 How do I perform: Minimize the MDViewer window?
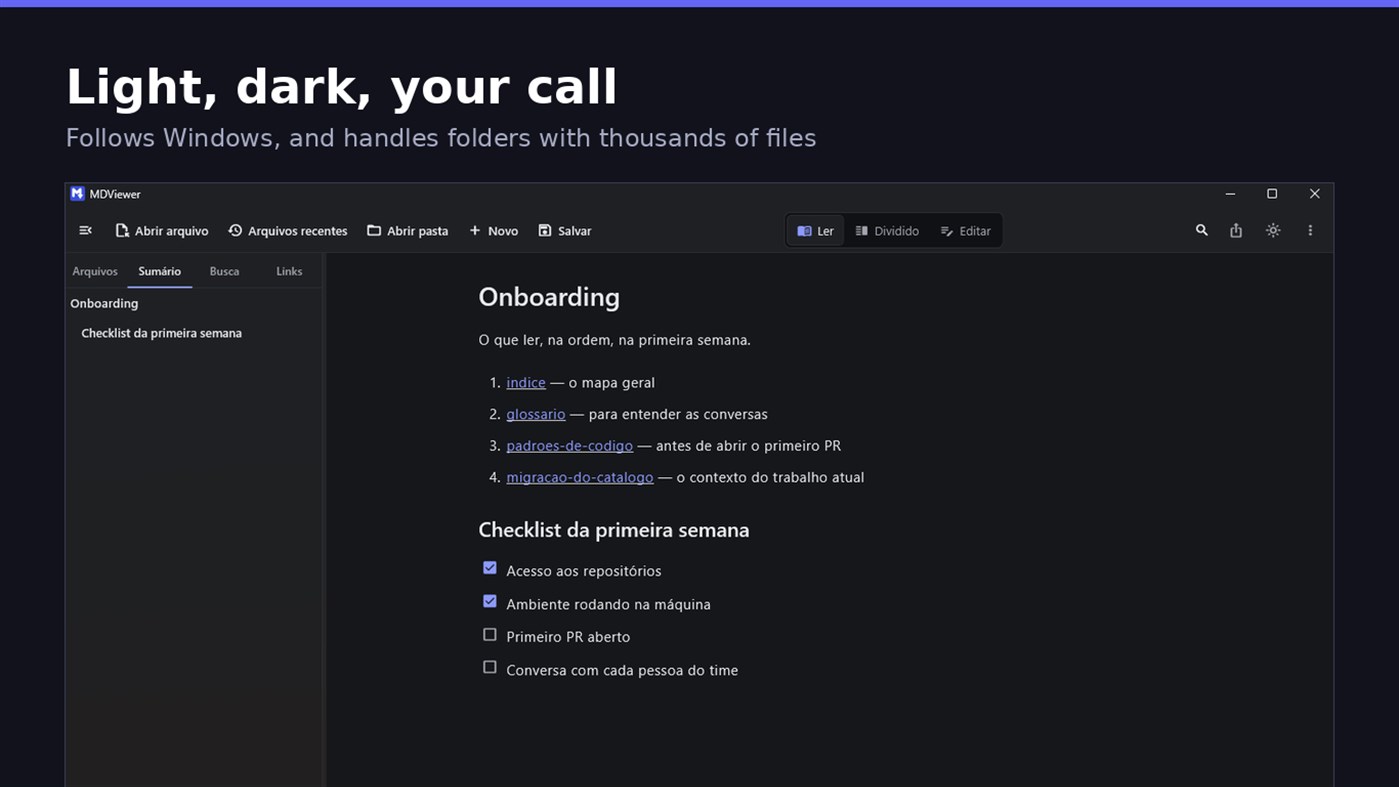[1230, 194]
